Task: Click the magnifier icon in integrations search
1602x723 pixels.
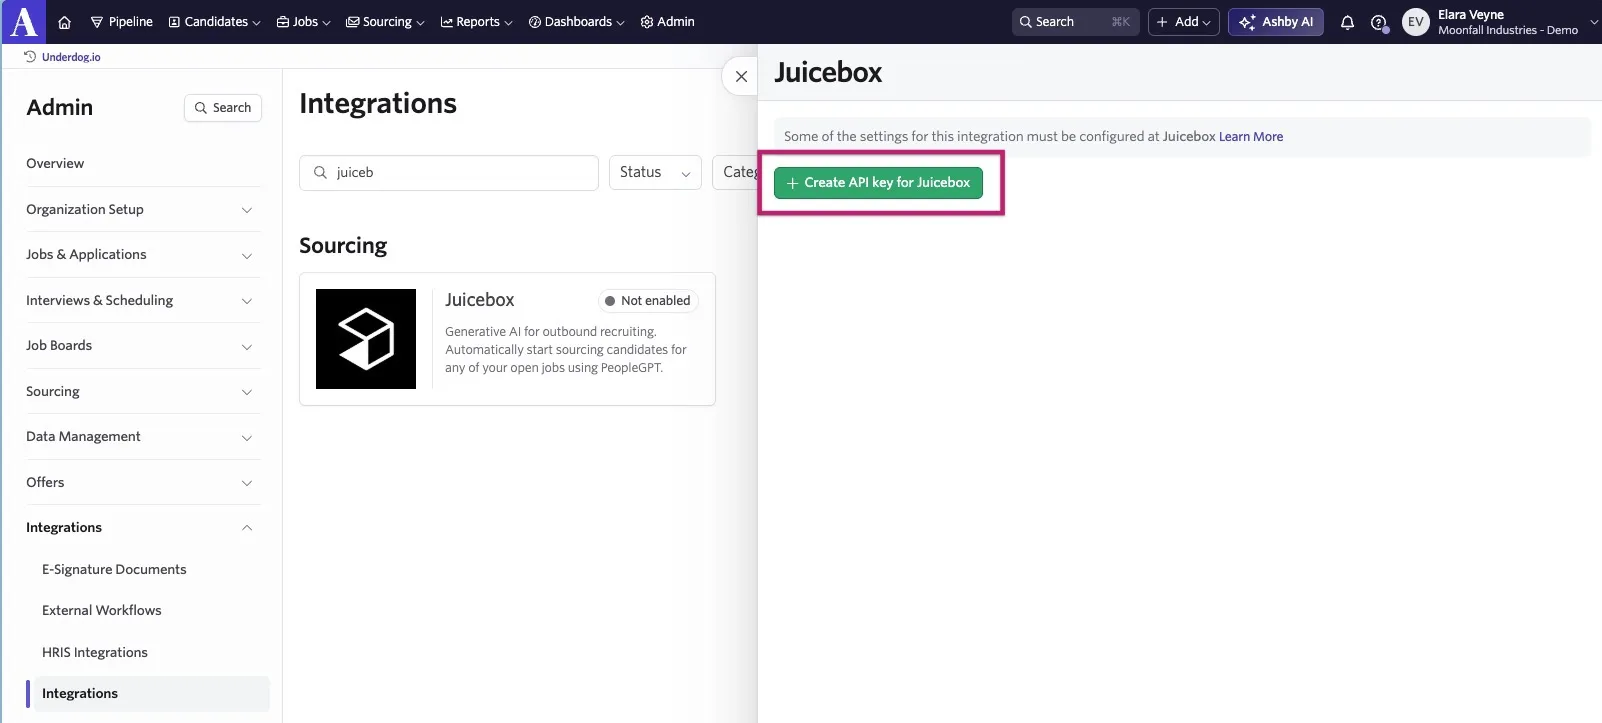Action: point(320,173)
